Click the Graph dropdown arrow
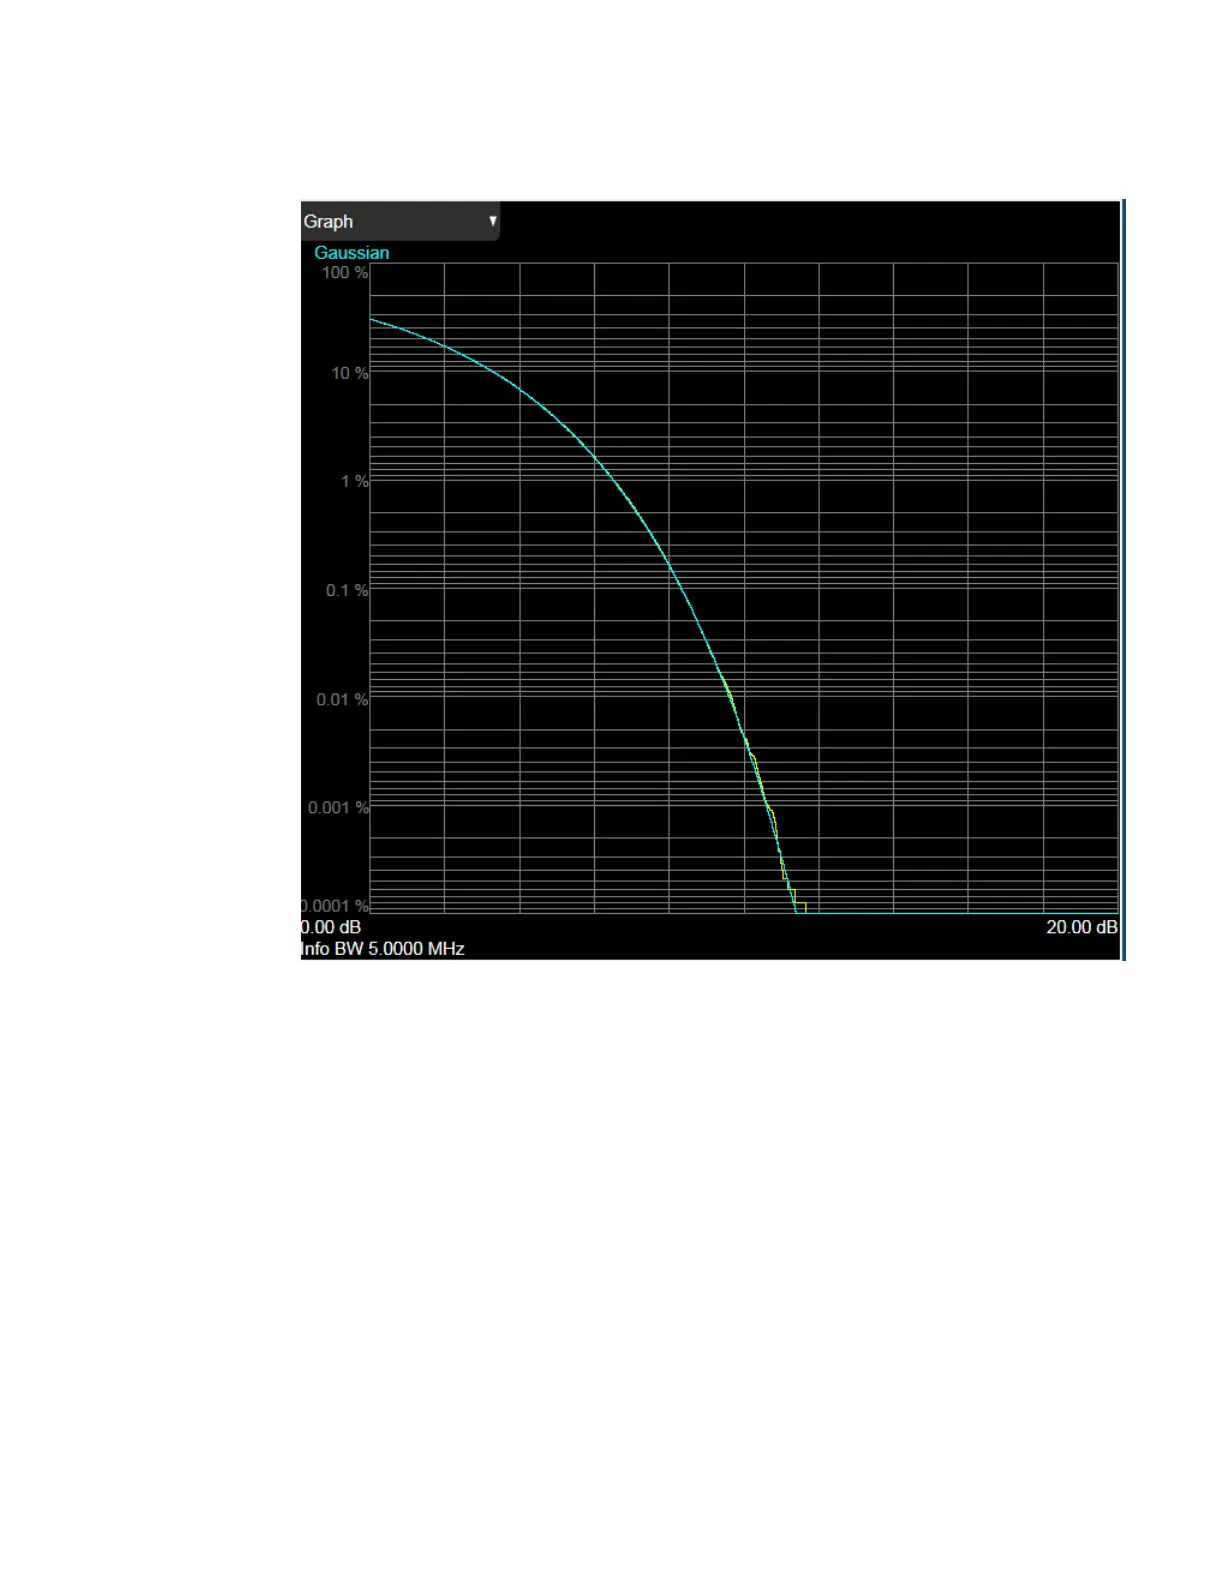Image resolution: width=1224 pixels, height=1584 pixels. [x=492, y=221]
